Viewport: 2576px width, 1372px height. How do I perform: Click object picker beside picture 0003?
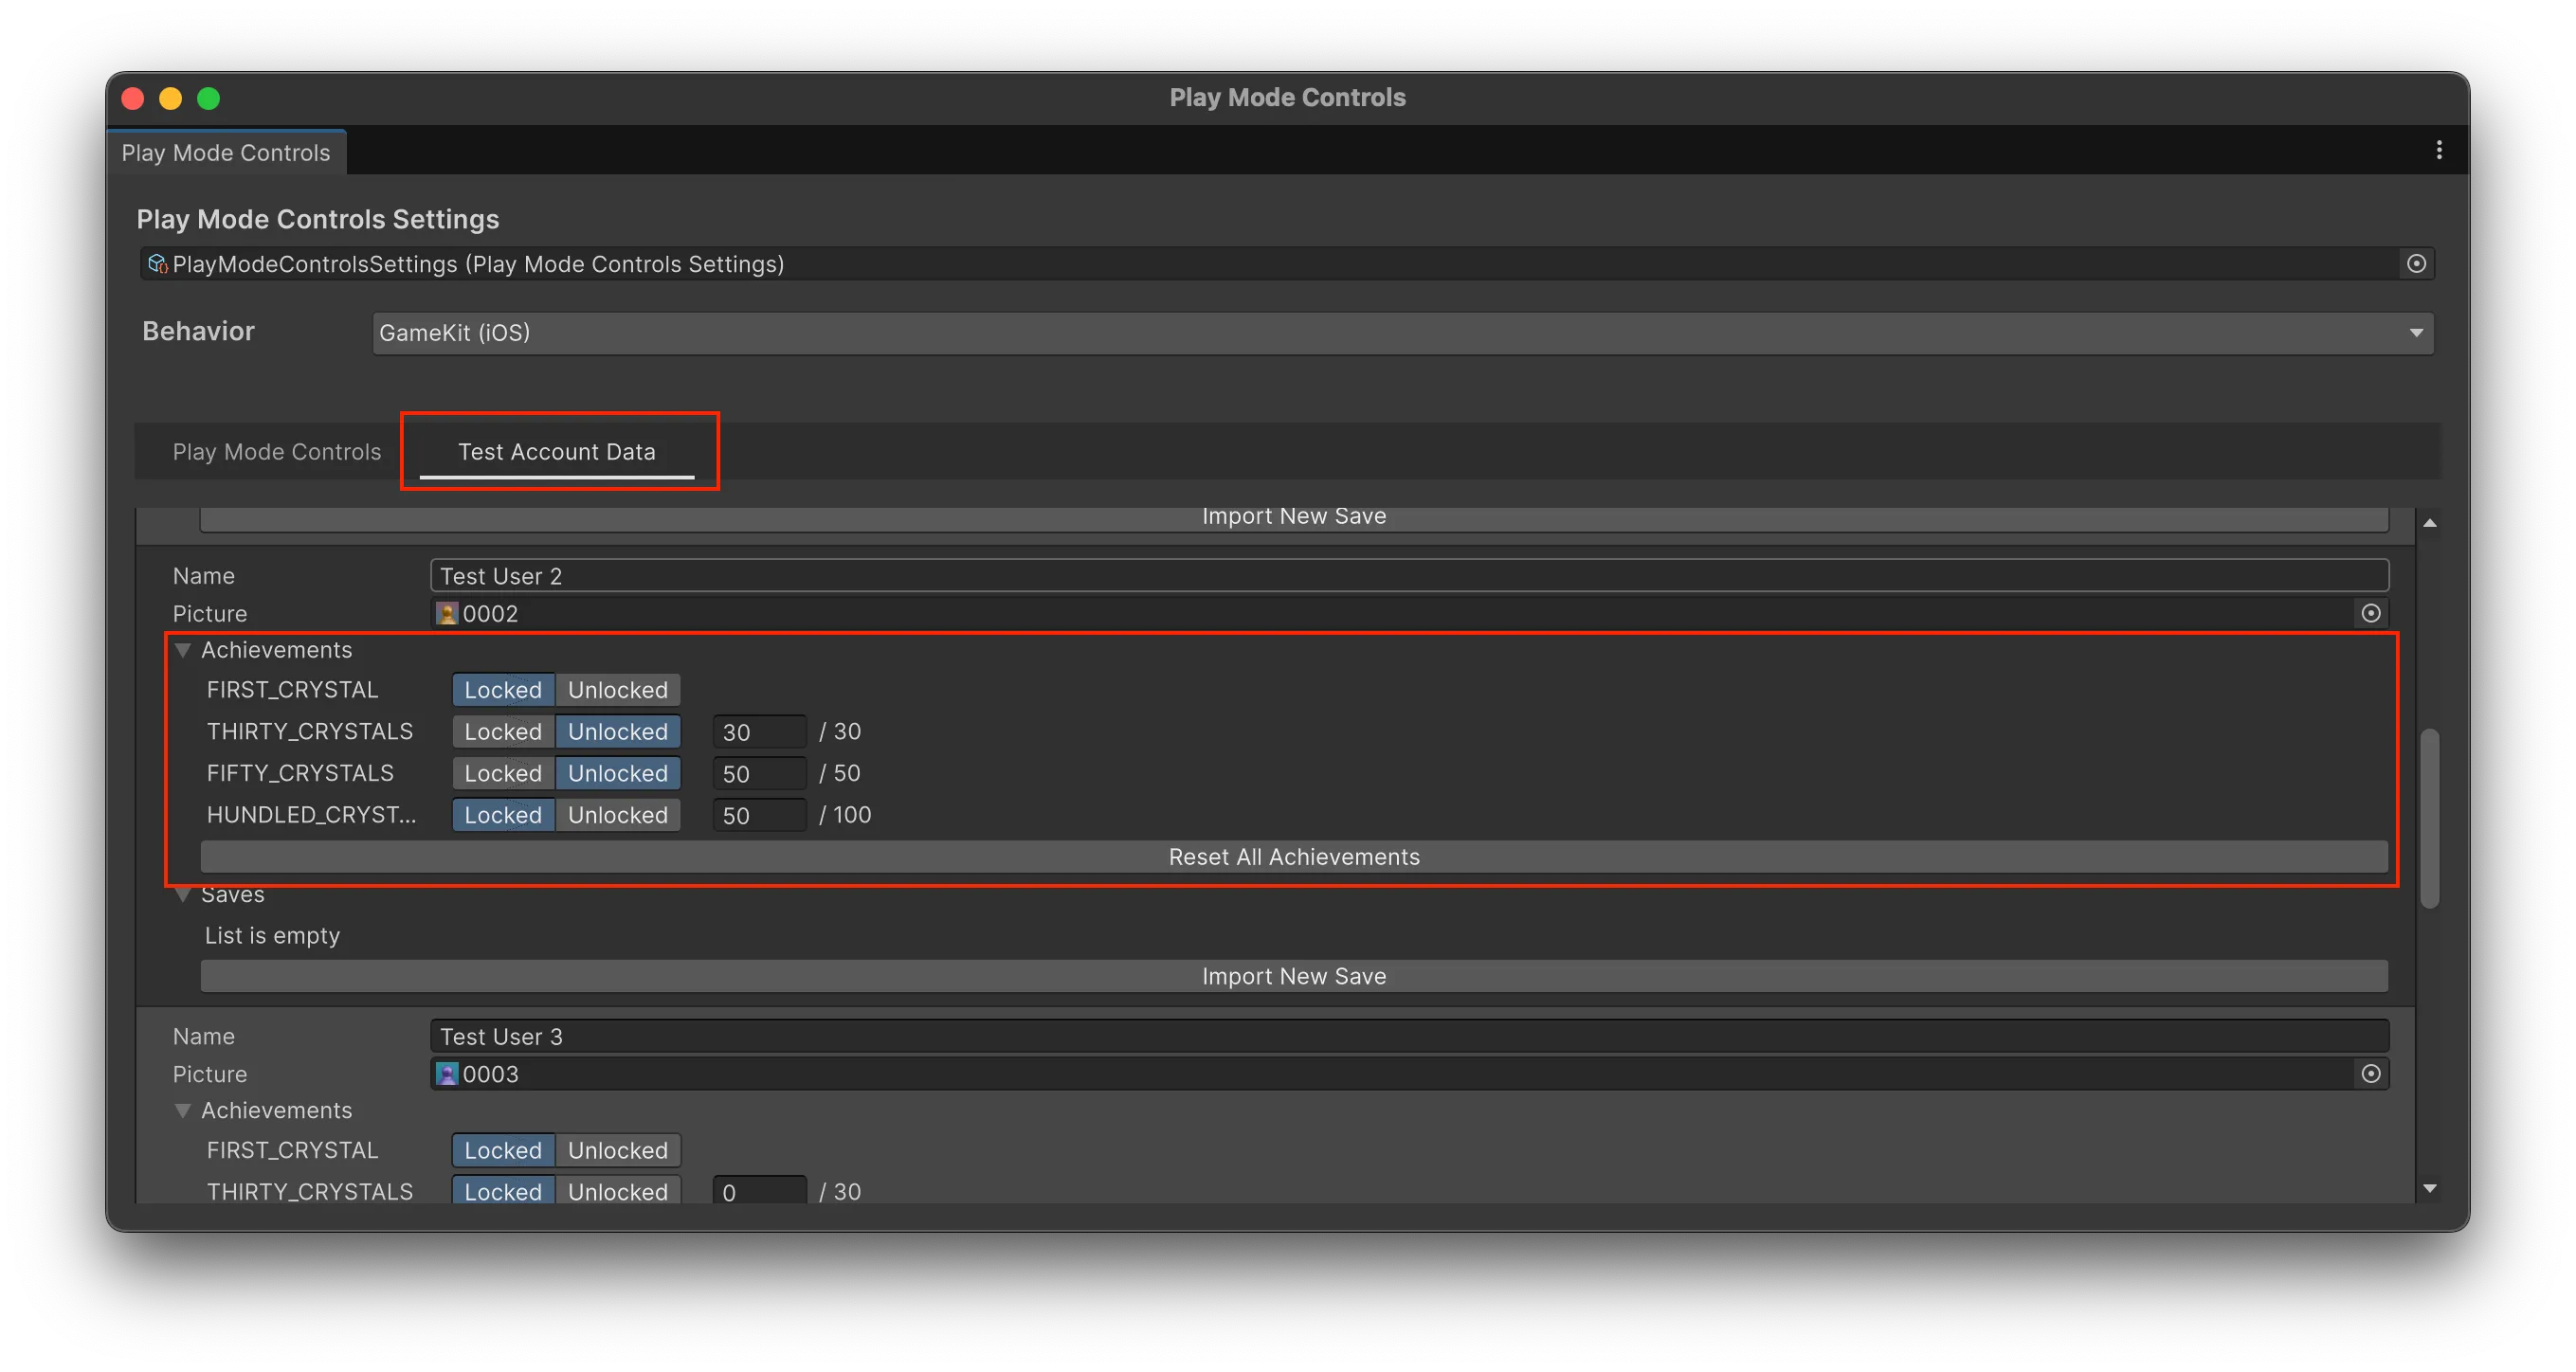(2370, 1074)
